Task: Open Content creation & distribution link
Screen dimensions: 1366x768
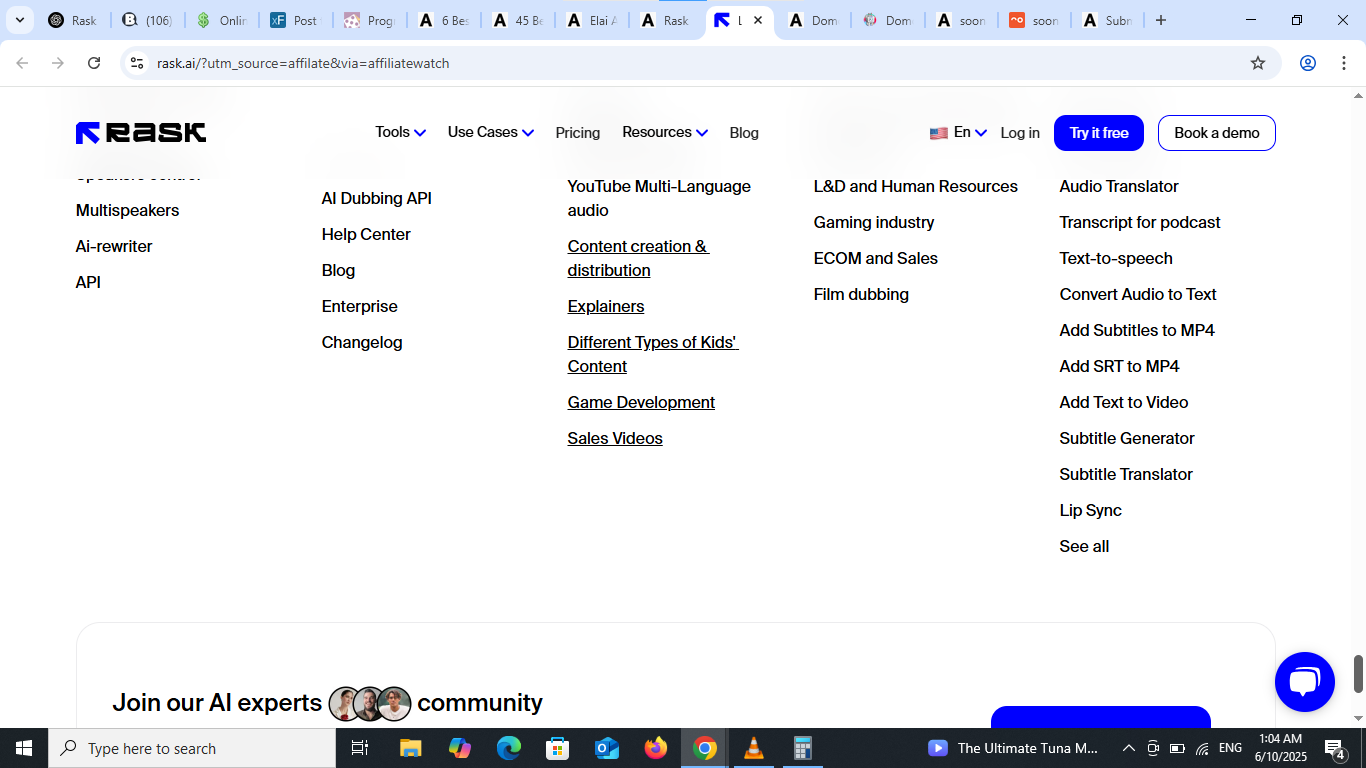Action: click(638, 258)
